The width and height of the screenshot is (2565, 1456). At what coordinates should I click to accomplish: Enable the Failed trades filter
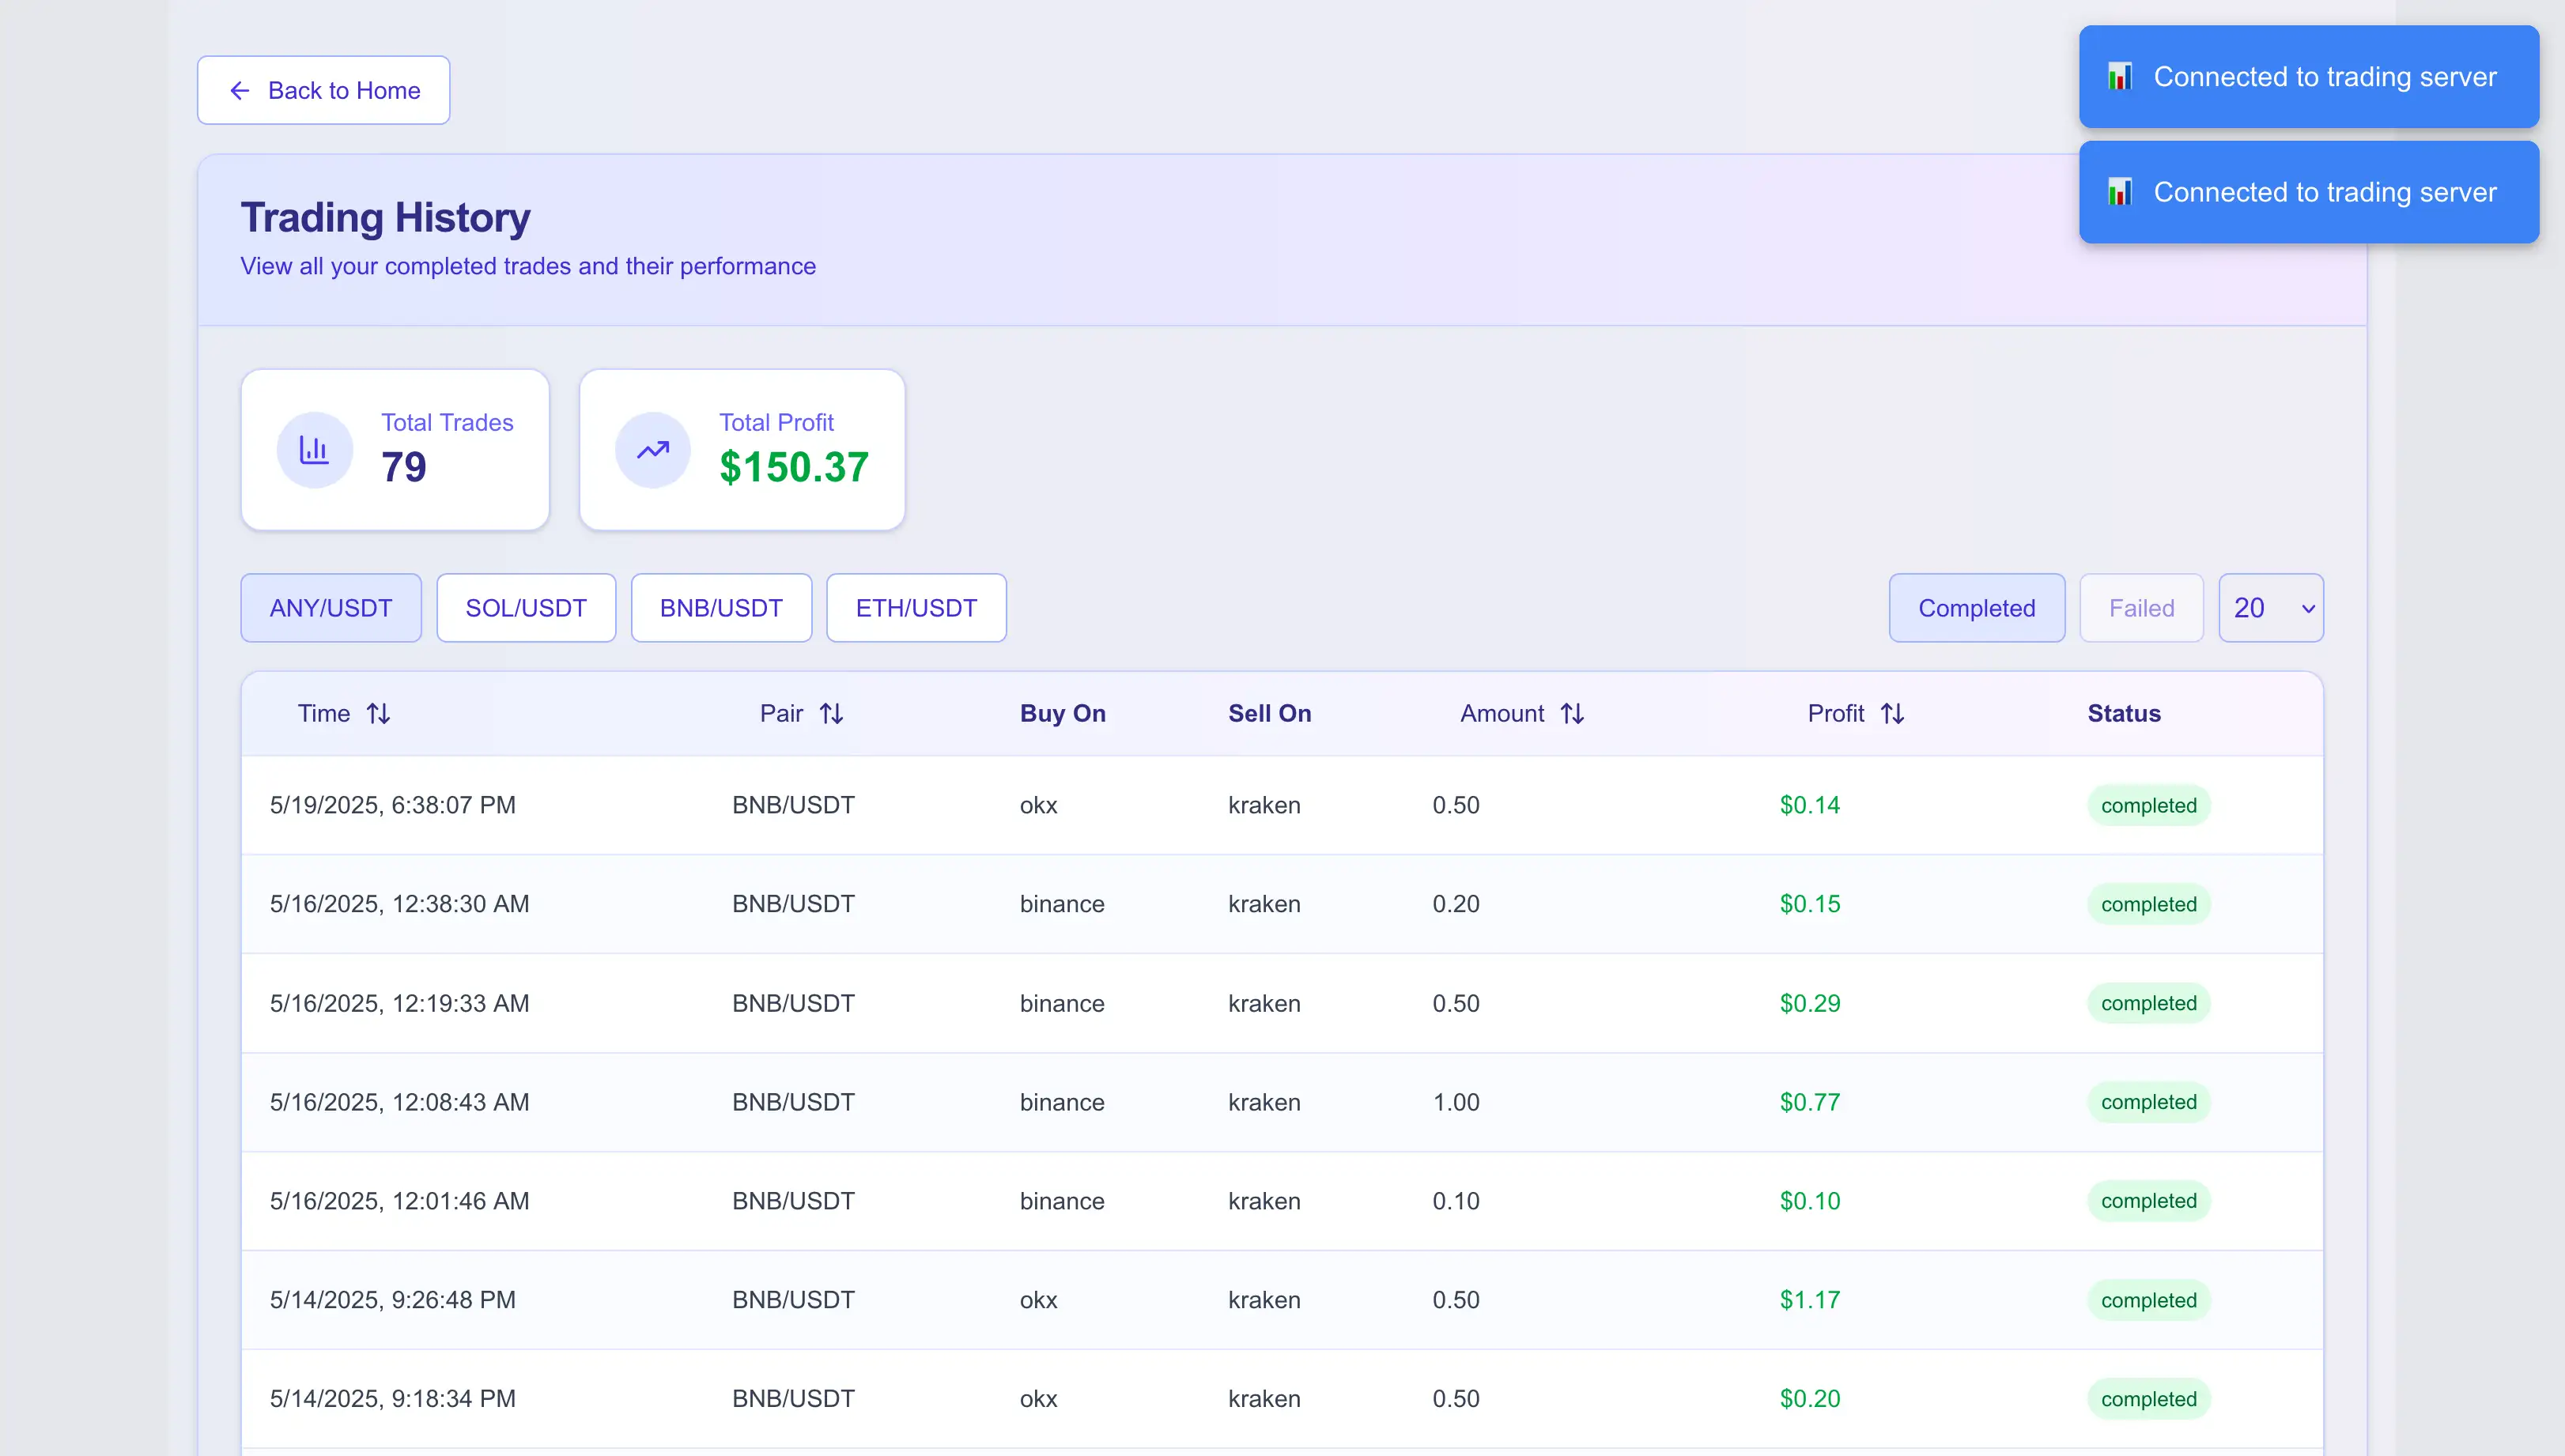pos(2140,607)
